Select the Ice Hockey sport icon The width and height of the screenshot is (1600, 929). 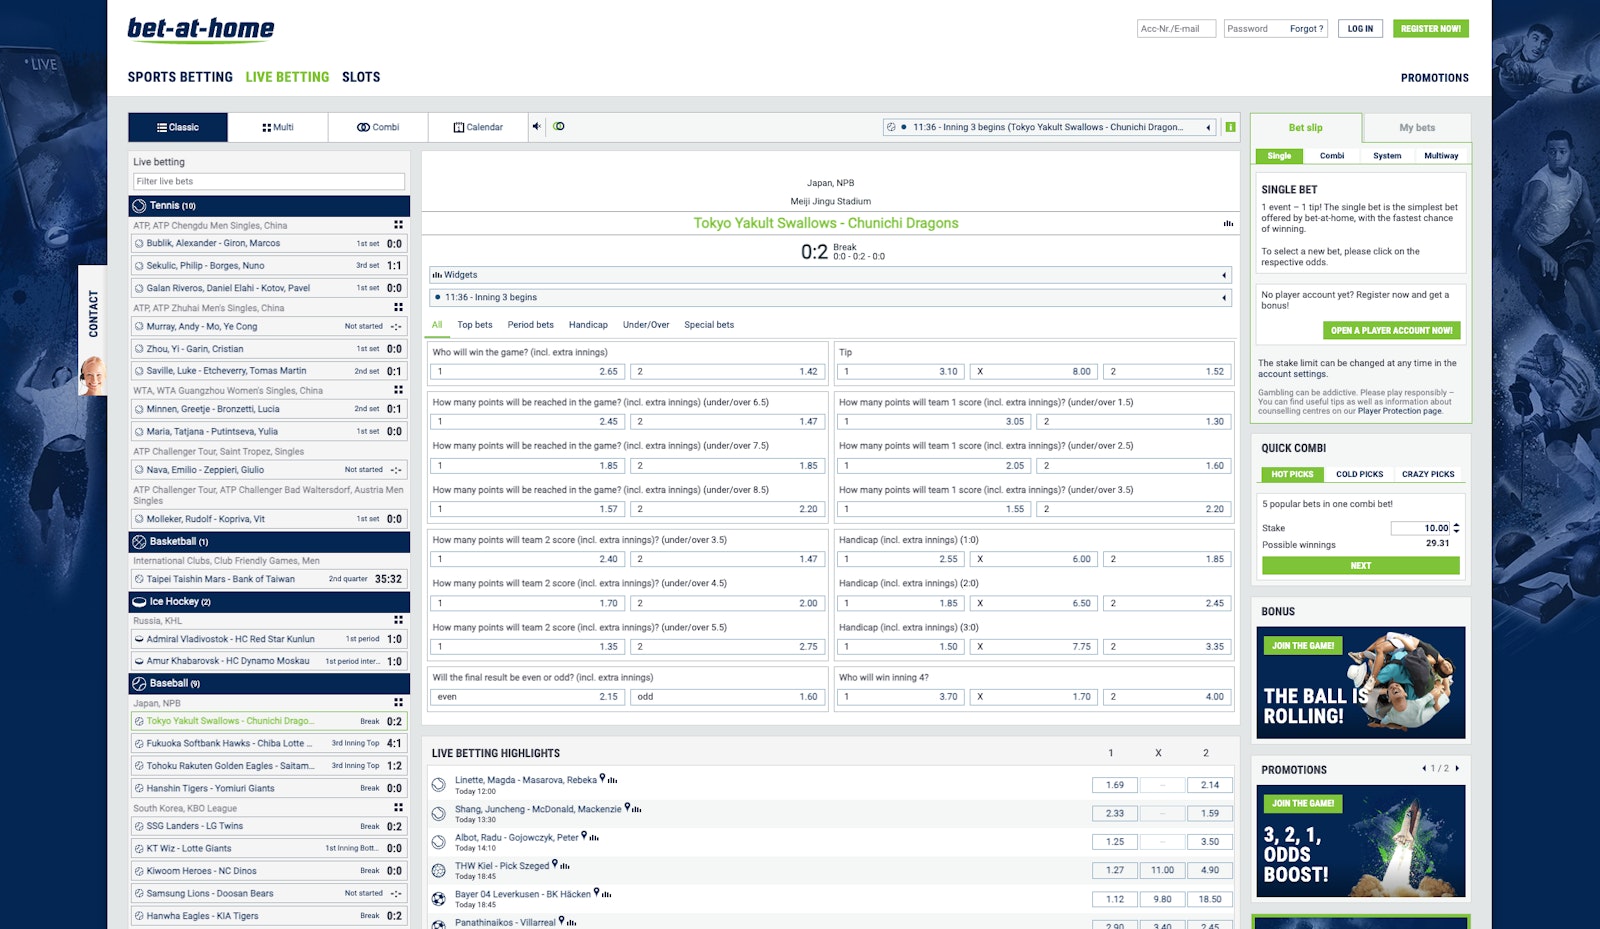coord(137,602)
